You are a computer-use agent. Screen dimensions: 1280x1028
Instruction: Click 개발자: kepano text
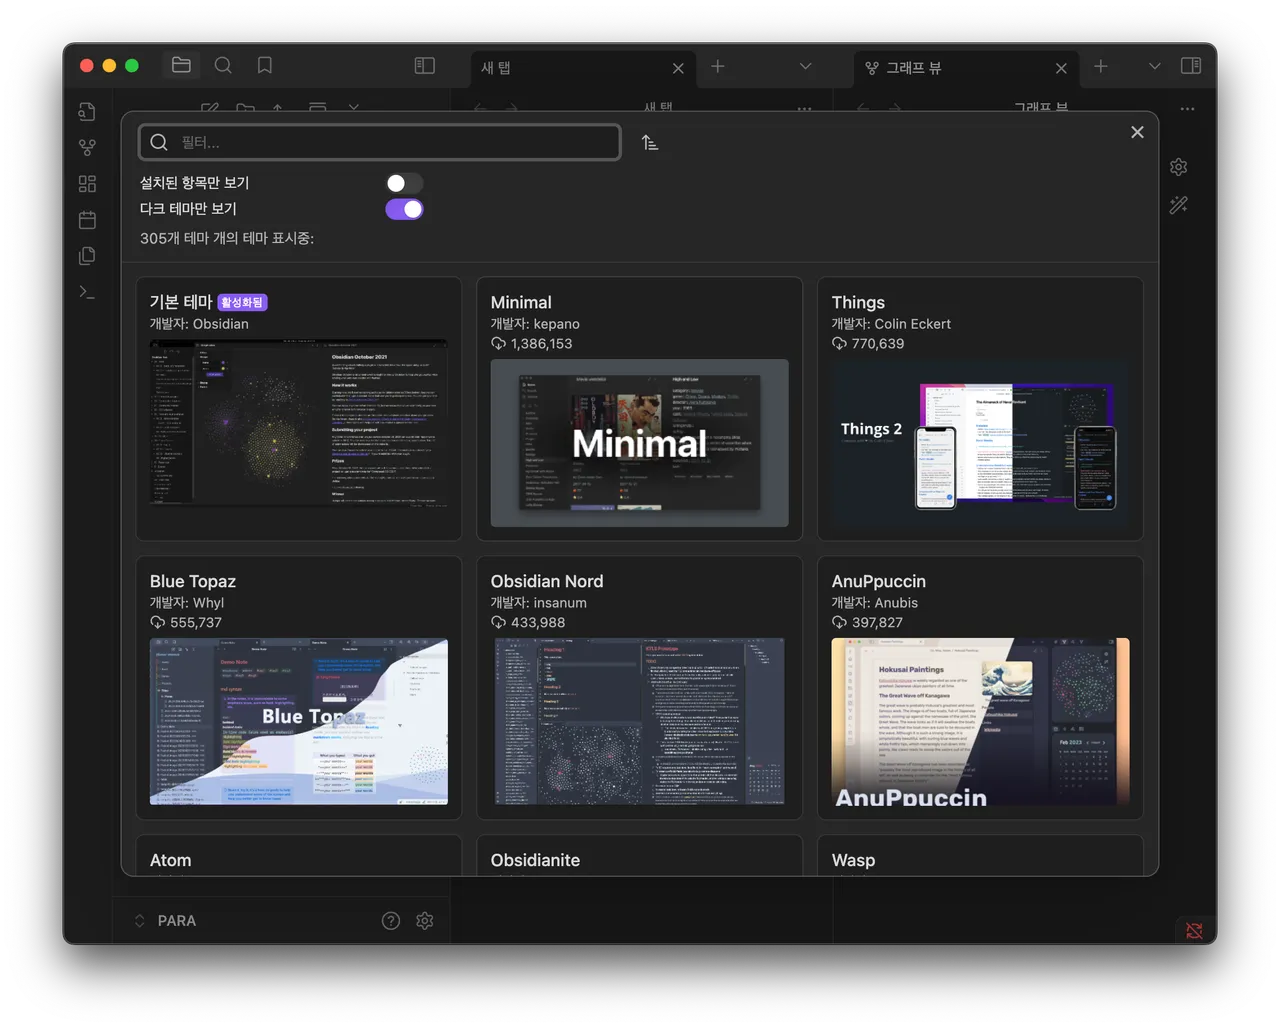(535, 324)
